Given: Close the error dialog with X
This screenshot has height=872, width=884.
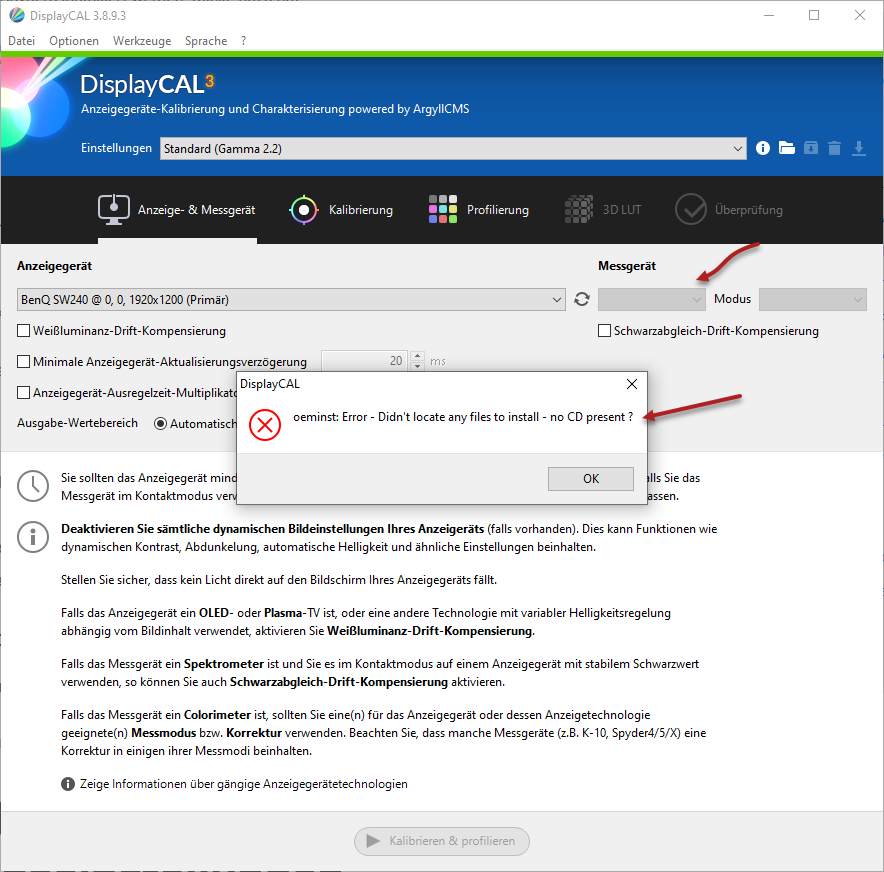Looking at the screenshot, I should pyautogui.click(x=632, y=384).
